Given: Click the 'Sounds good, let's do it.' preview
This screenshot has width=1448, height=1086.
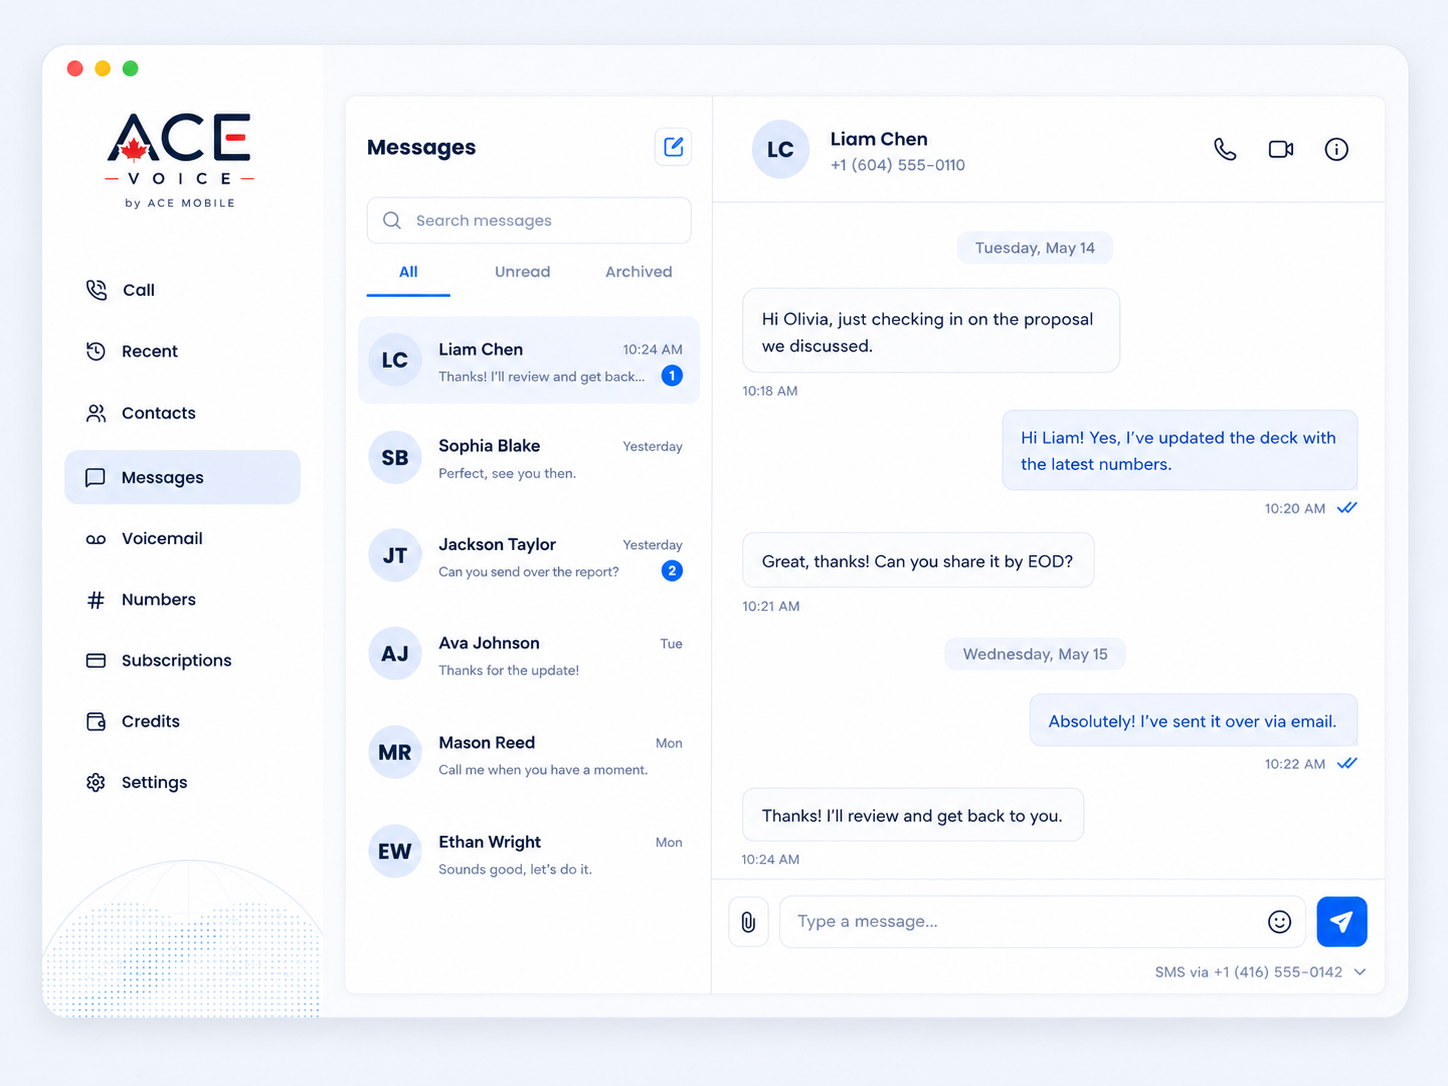Looking at the screenshot, I should 515,869.
